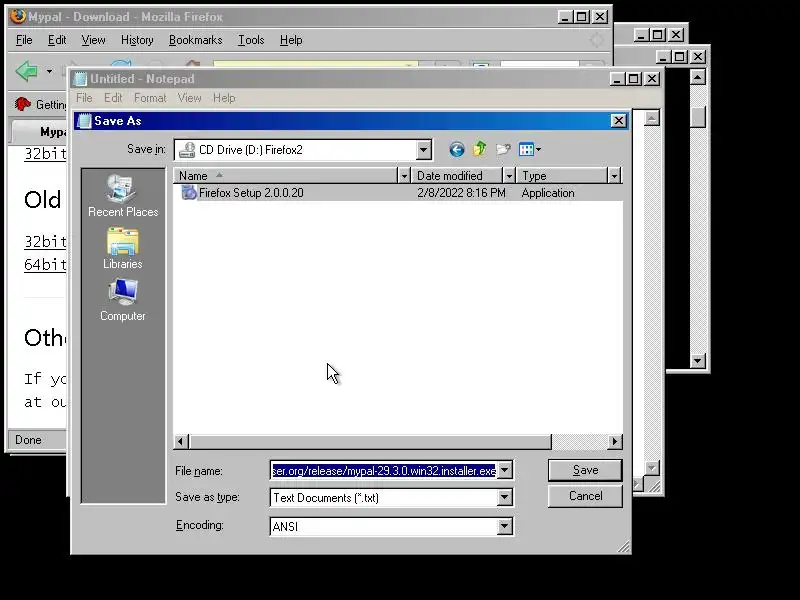Open Firefox Bookmarks menu
Screen dimensions: 800x600
(195, 40)
